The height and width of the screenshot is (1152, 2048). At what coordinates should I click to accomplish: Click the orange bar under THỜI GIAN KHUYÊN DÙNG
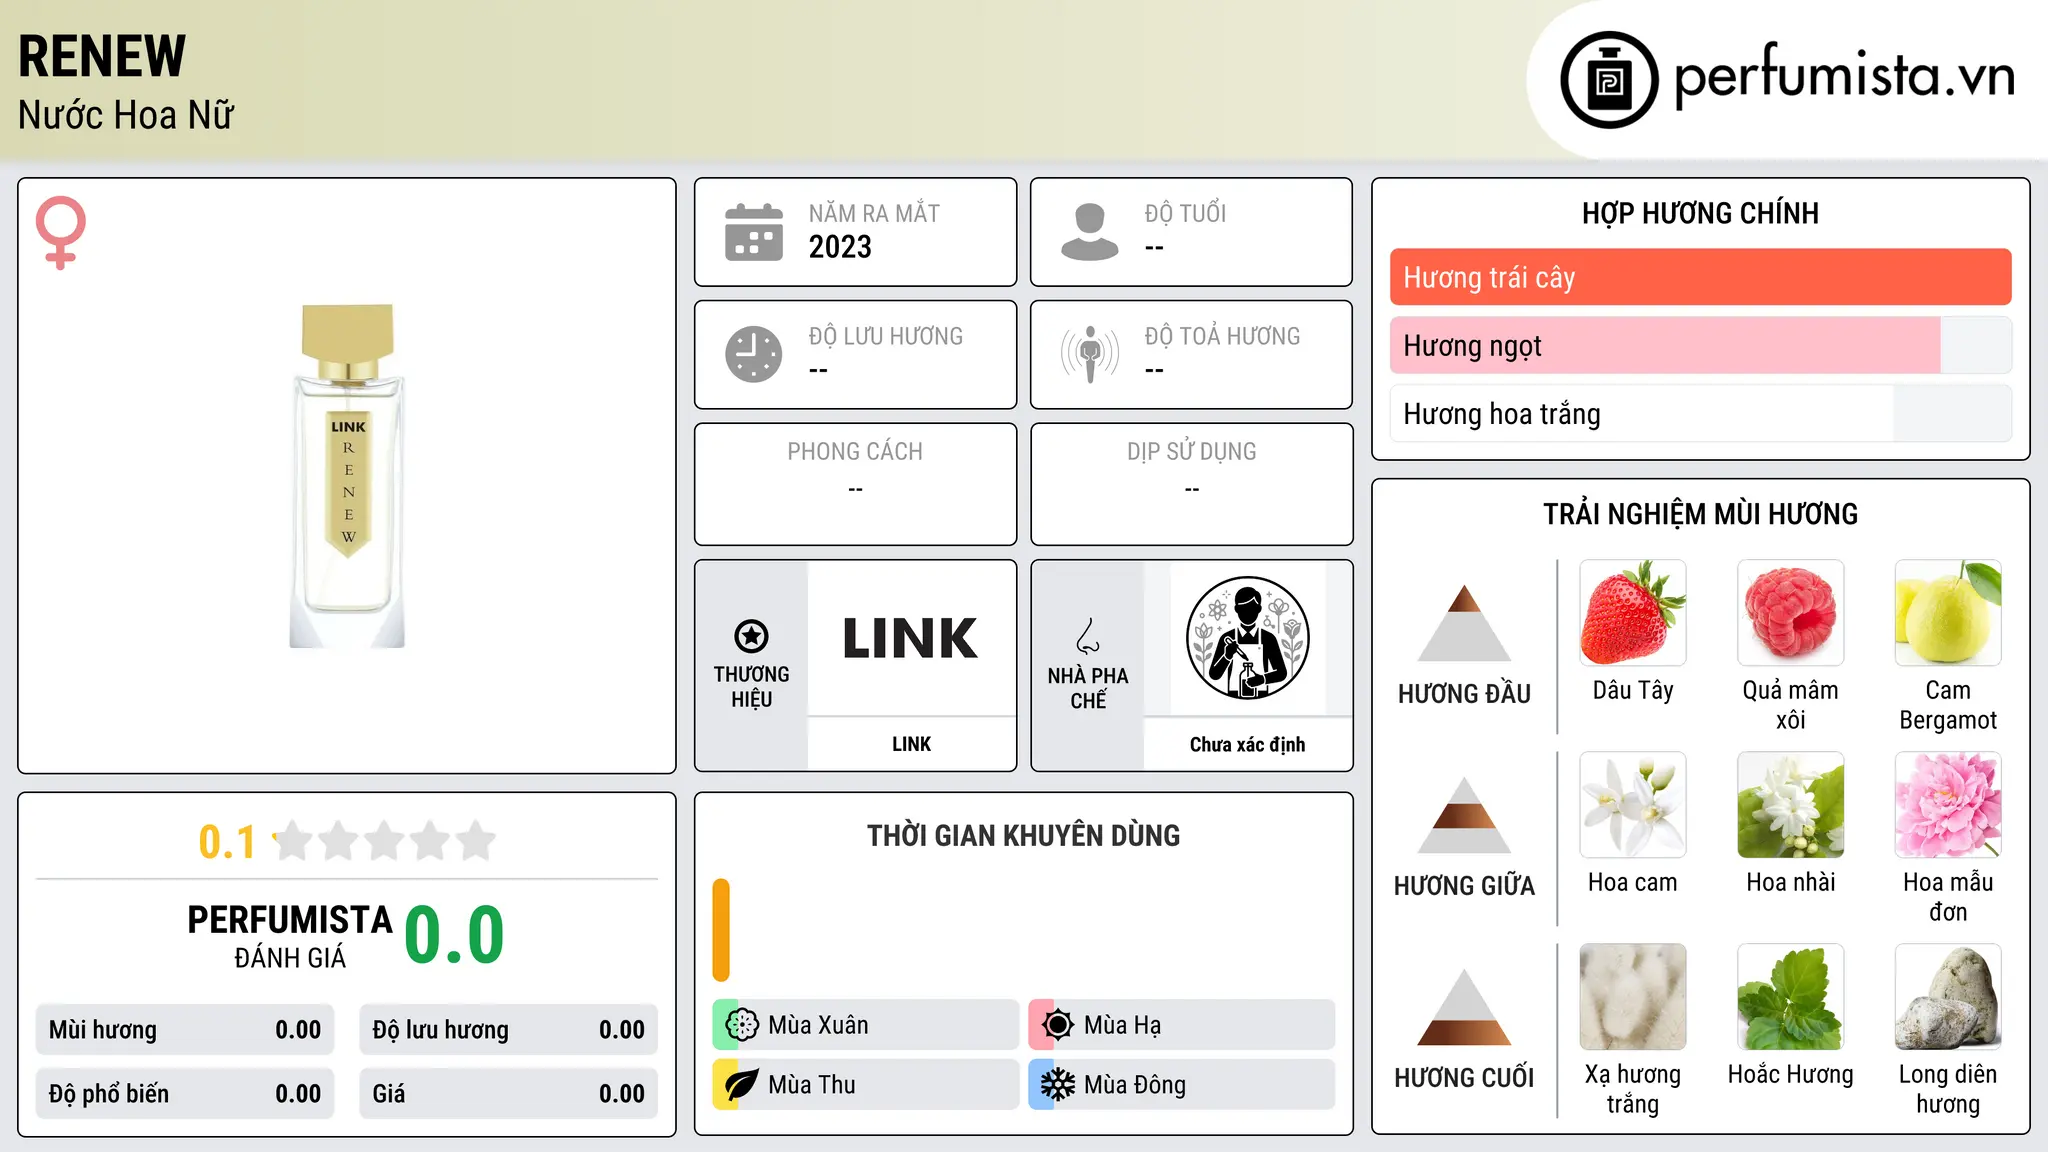(721, 930)
